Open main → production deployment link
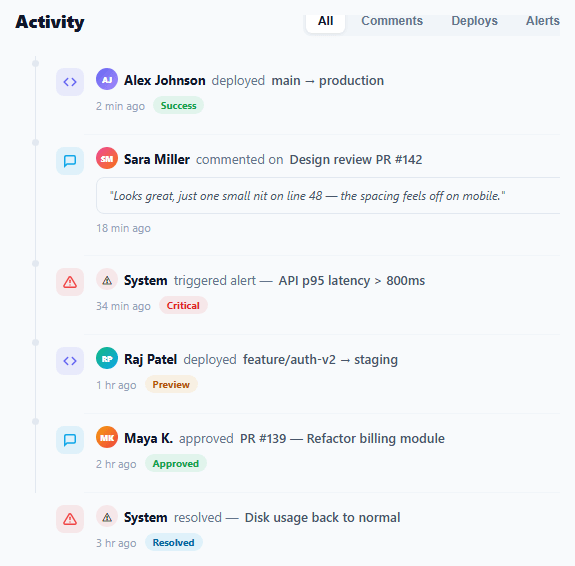The width and height of the screenshot is (575, 566). coord(327,81)
